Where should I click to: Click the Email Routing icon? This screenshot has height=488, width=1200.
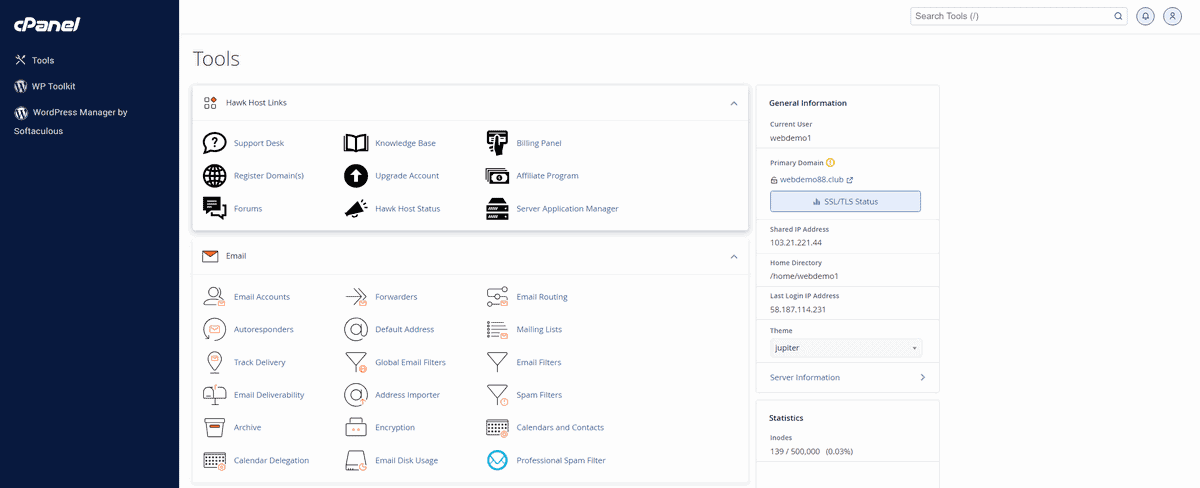(498, 297)
